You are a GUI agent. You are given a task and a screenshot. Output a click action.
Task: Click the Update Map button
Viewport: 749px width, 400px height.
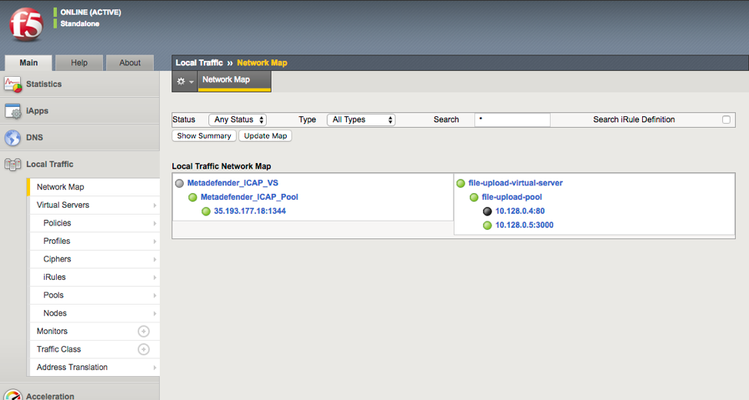click(x=265, y=136)
